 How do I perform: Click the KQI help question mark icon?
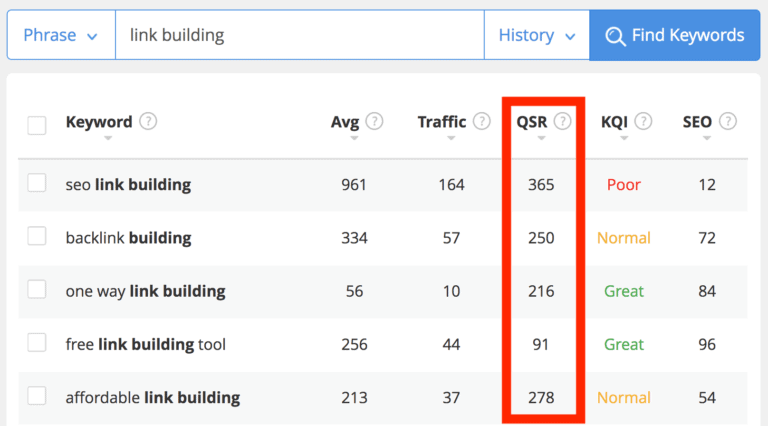coord(643,121)
